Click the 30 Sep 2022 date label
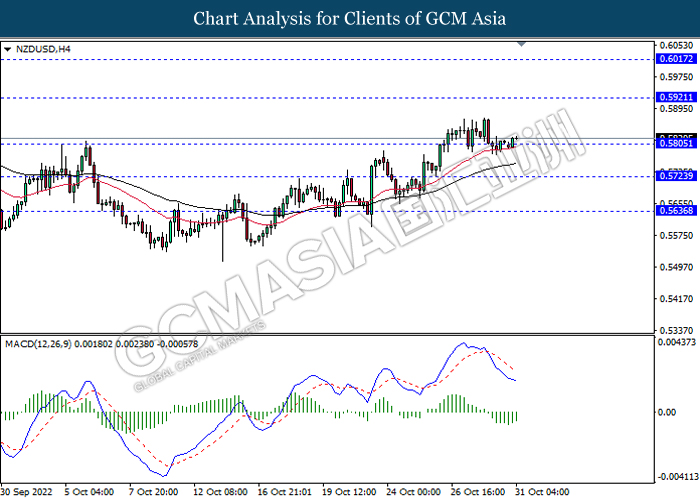 [27, 492]
